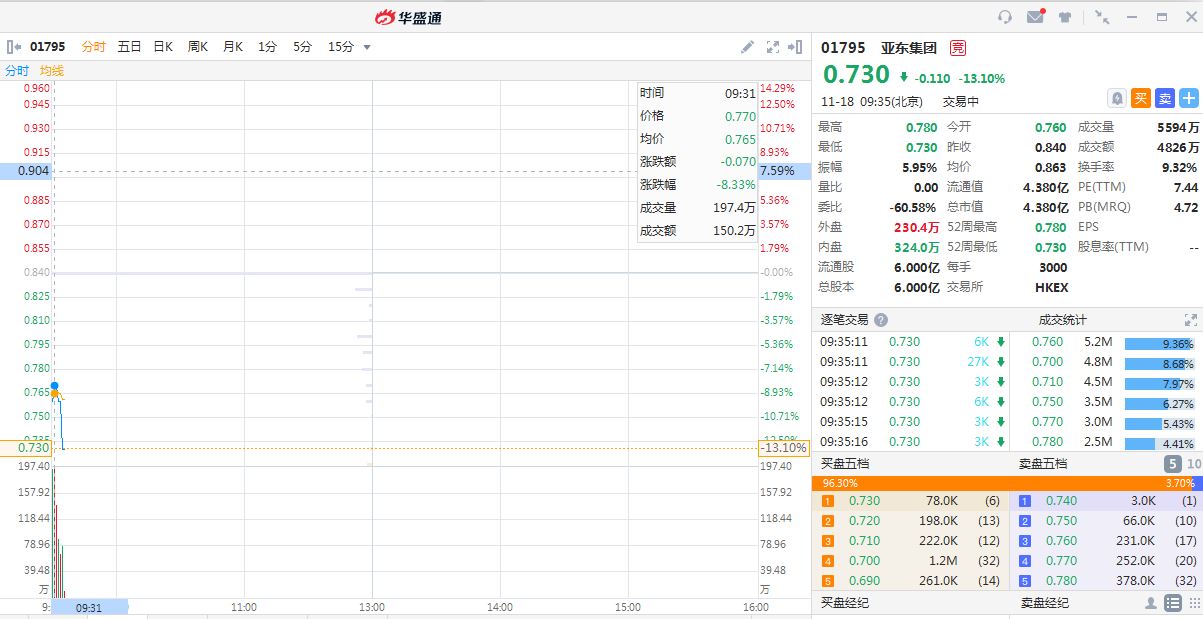Set price alert bell icon
1203x619 pixels.
pos(1117,98)
